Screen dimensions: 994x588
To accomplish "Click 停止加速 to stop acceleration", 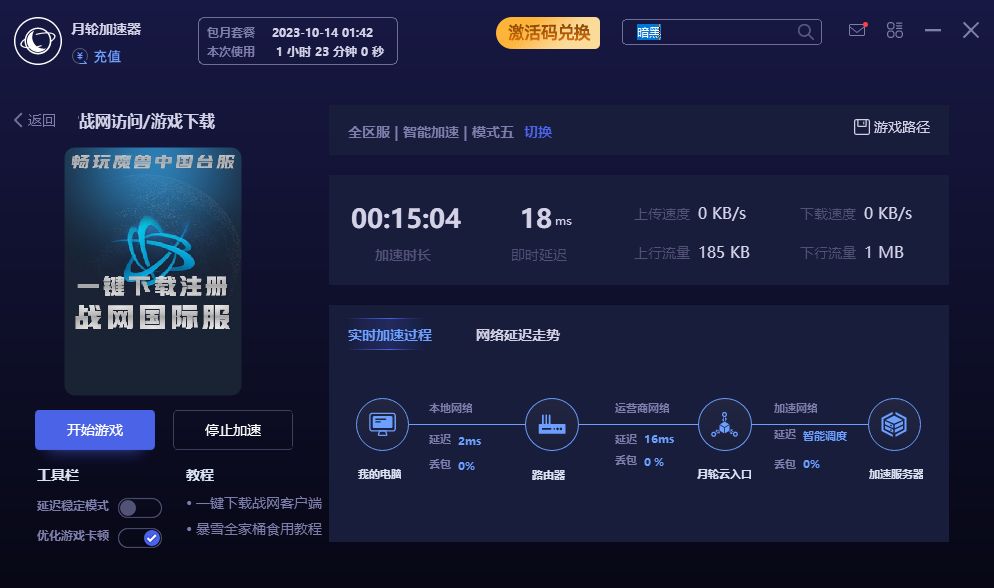I will coord(233,429).
